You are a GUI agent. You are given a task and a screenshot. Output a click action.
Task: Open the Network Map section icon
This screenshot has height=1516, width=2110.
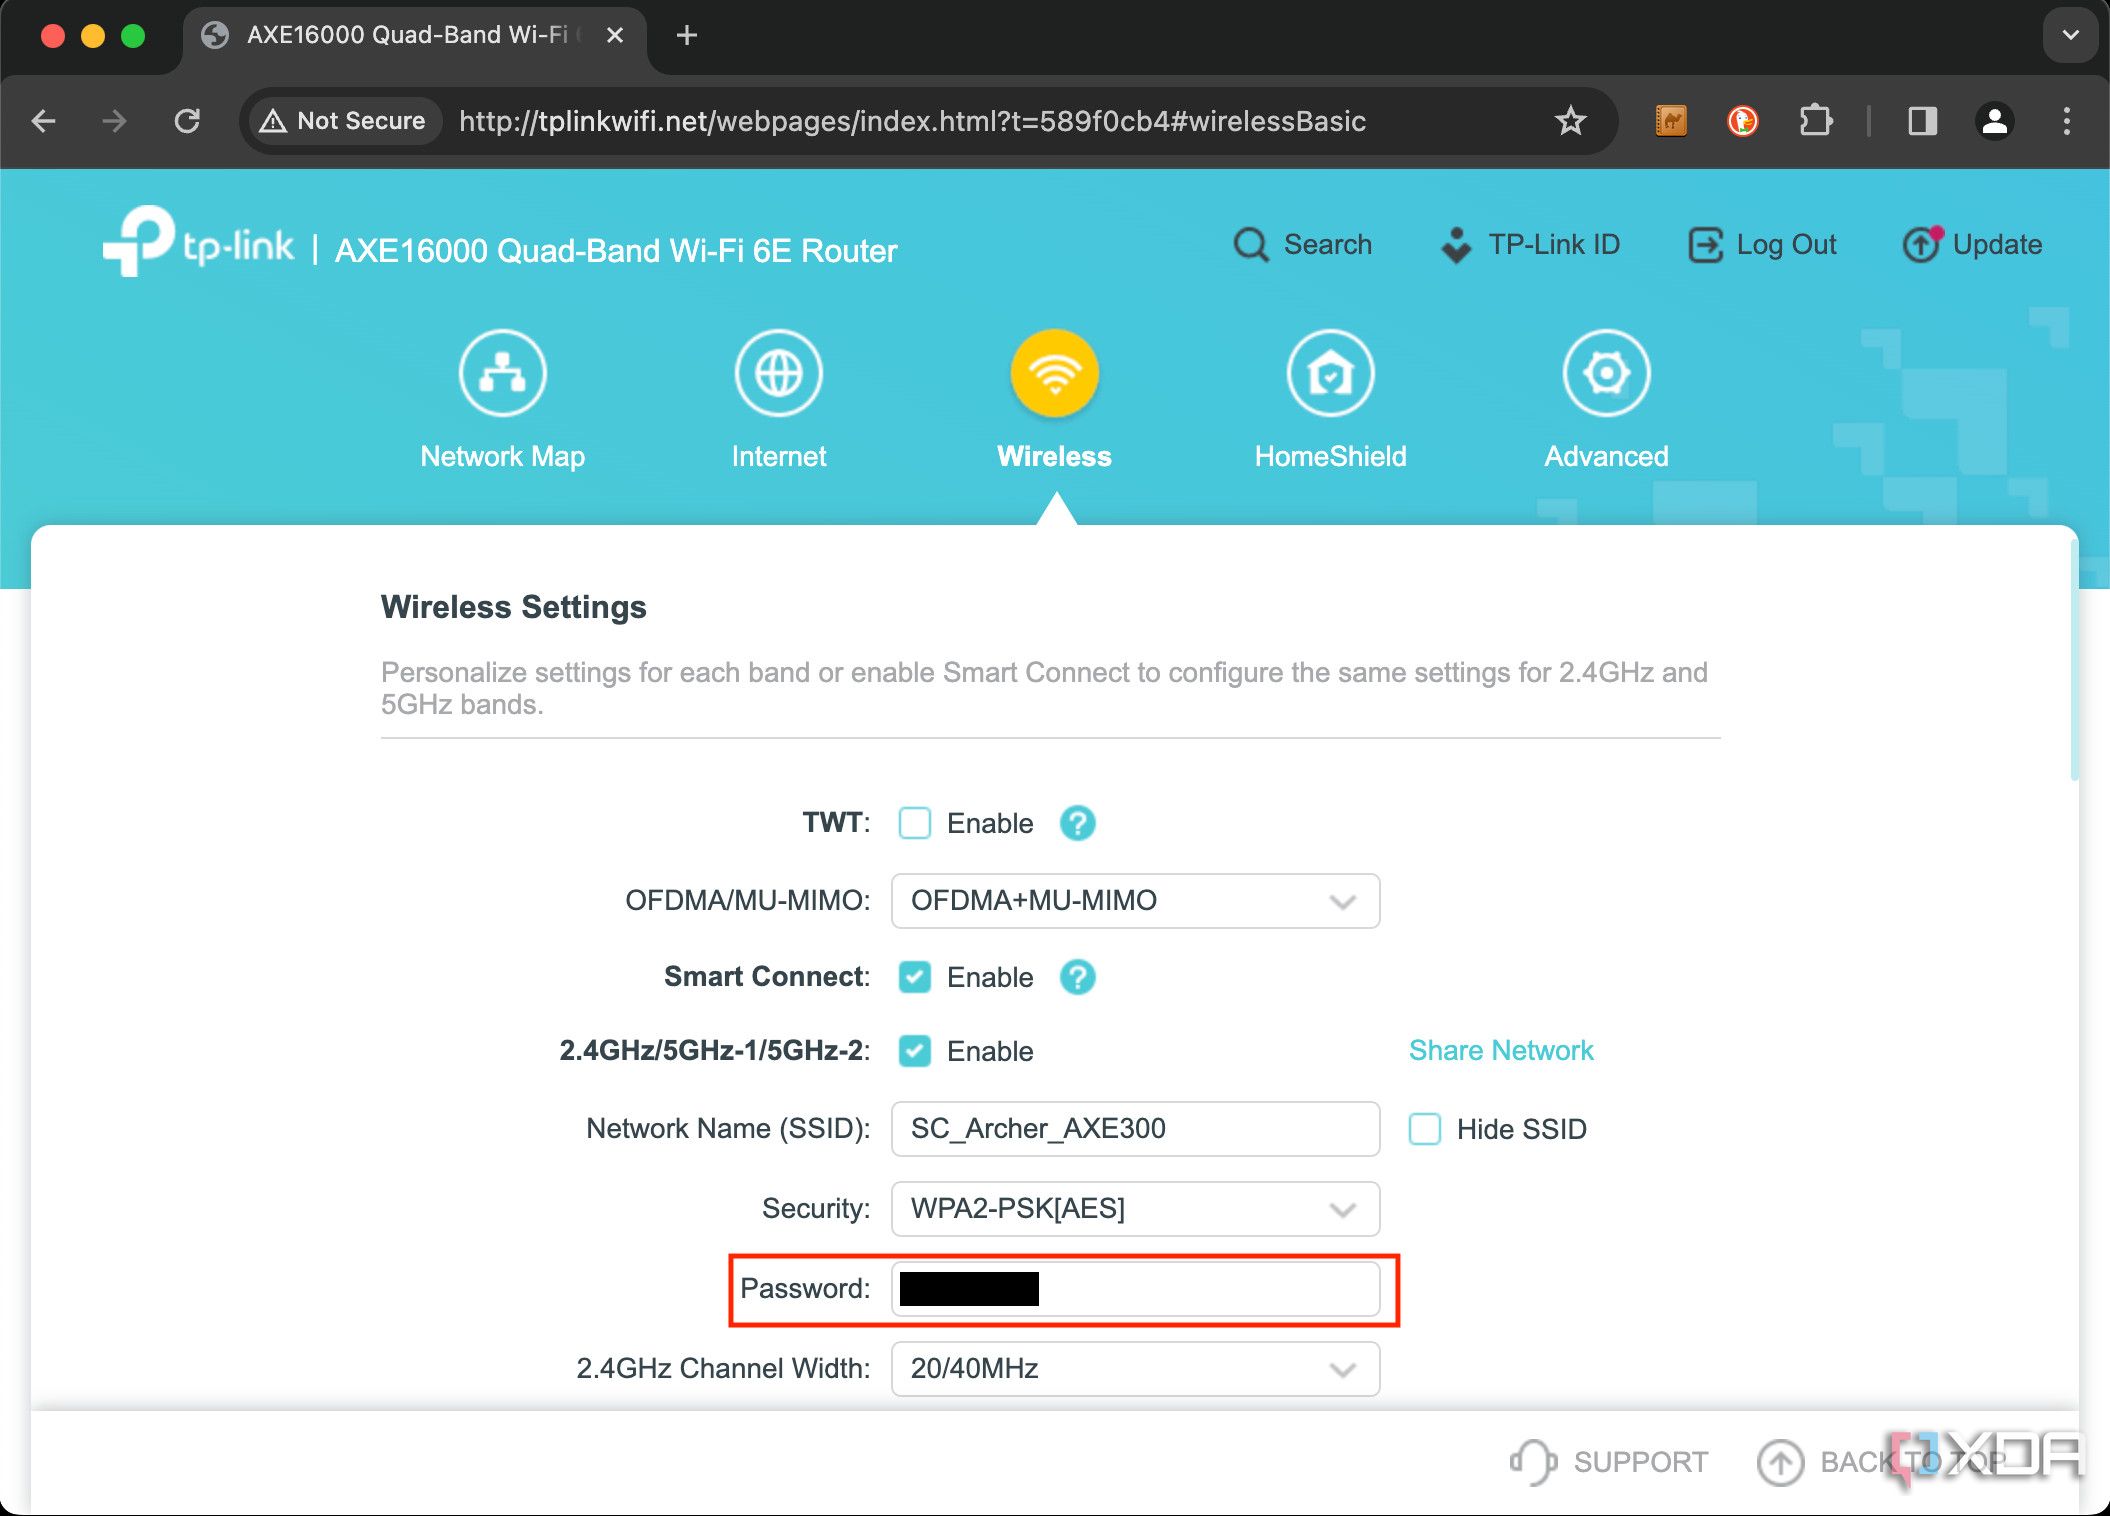click(x=502, y=373)
